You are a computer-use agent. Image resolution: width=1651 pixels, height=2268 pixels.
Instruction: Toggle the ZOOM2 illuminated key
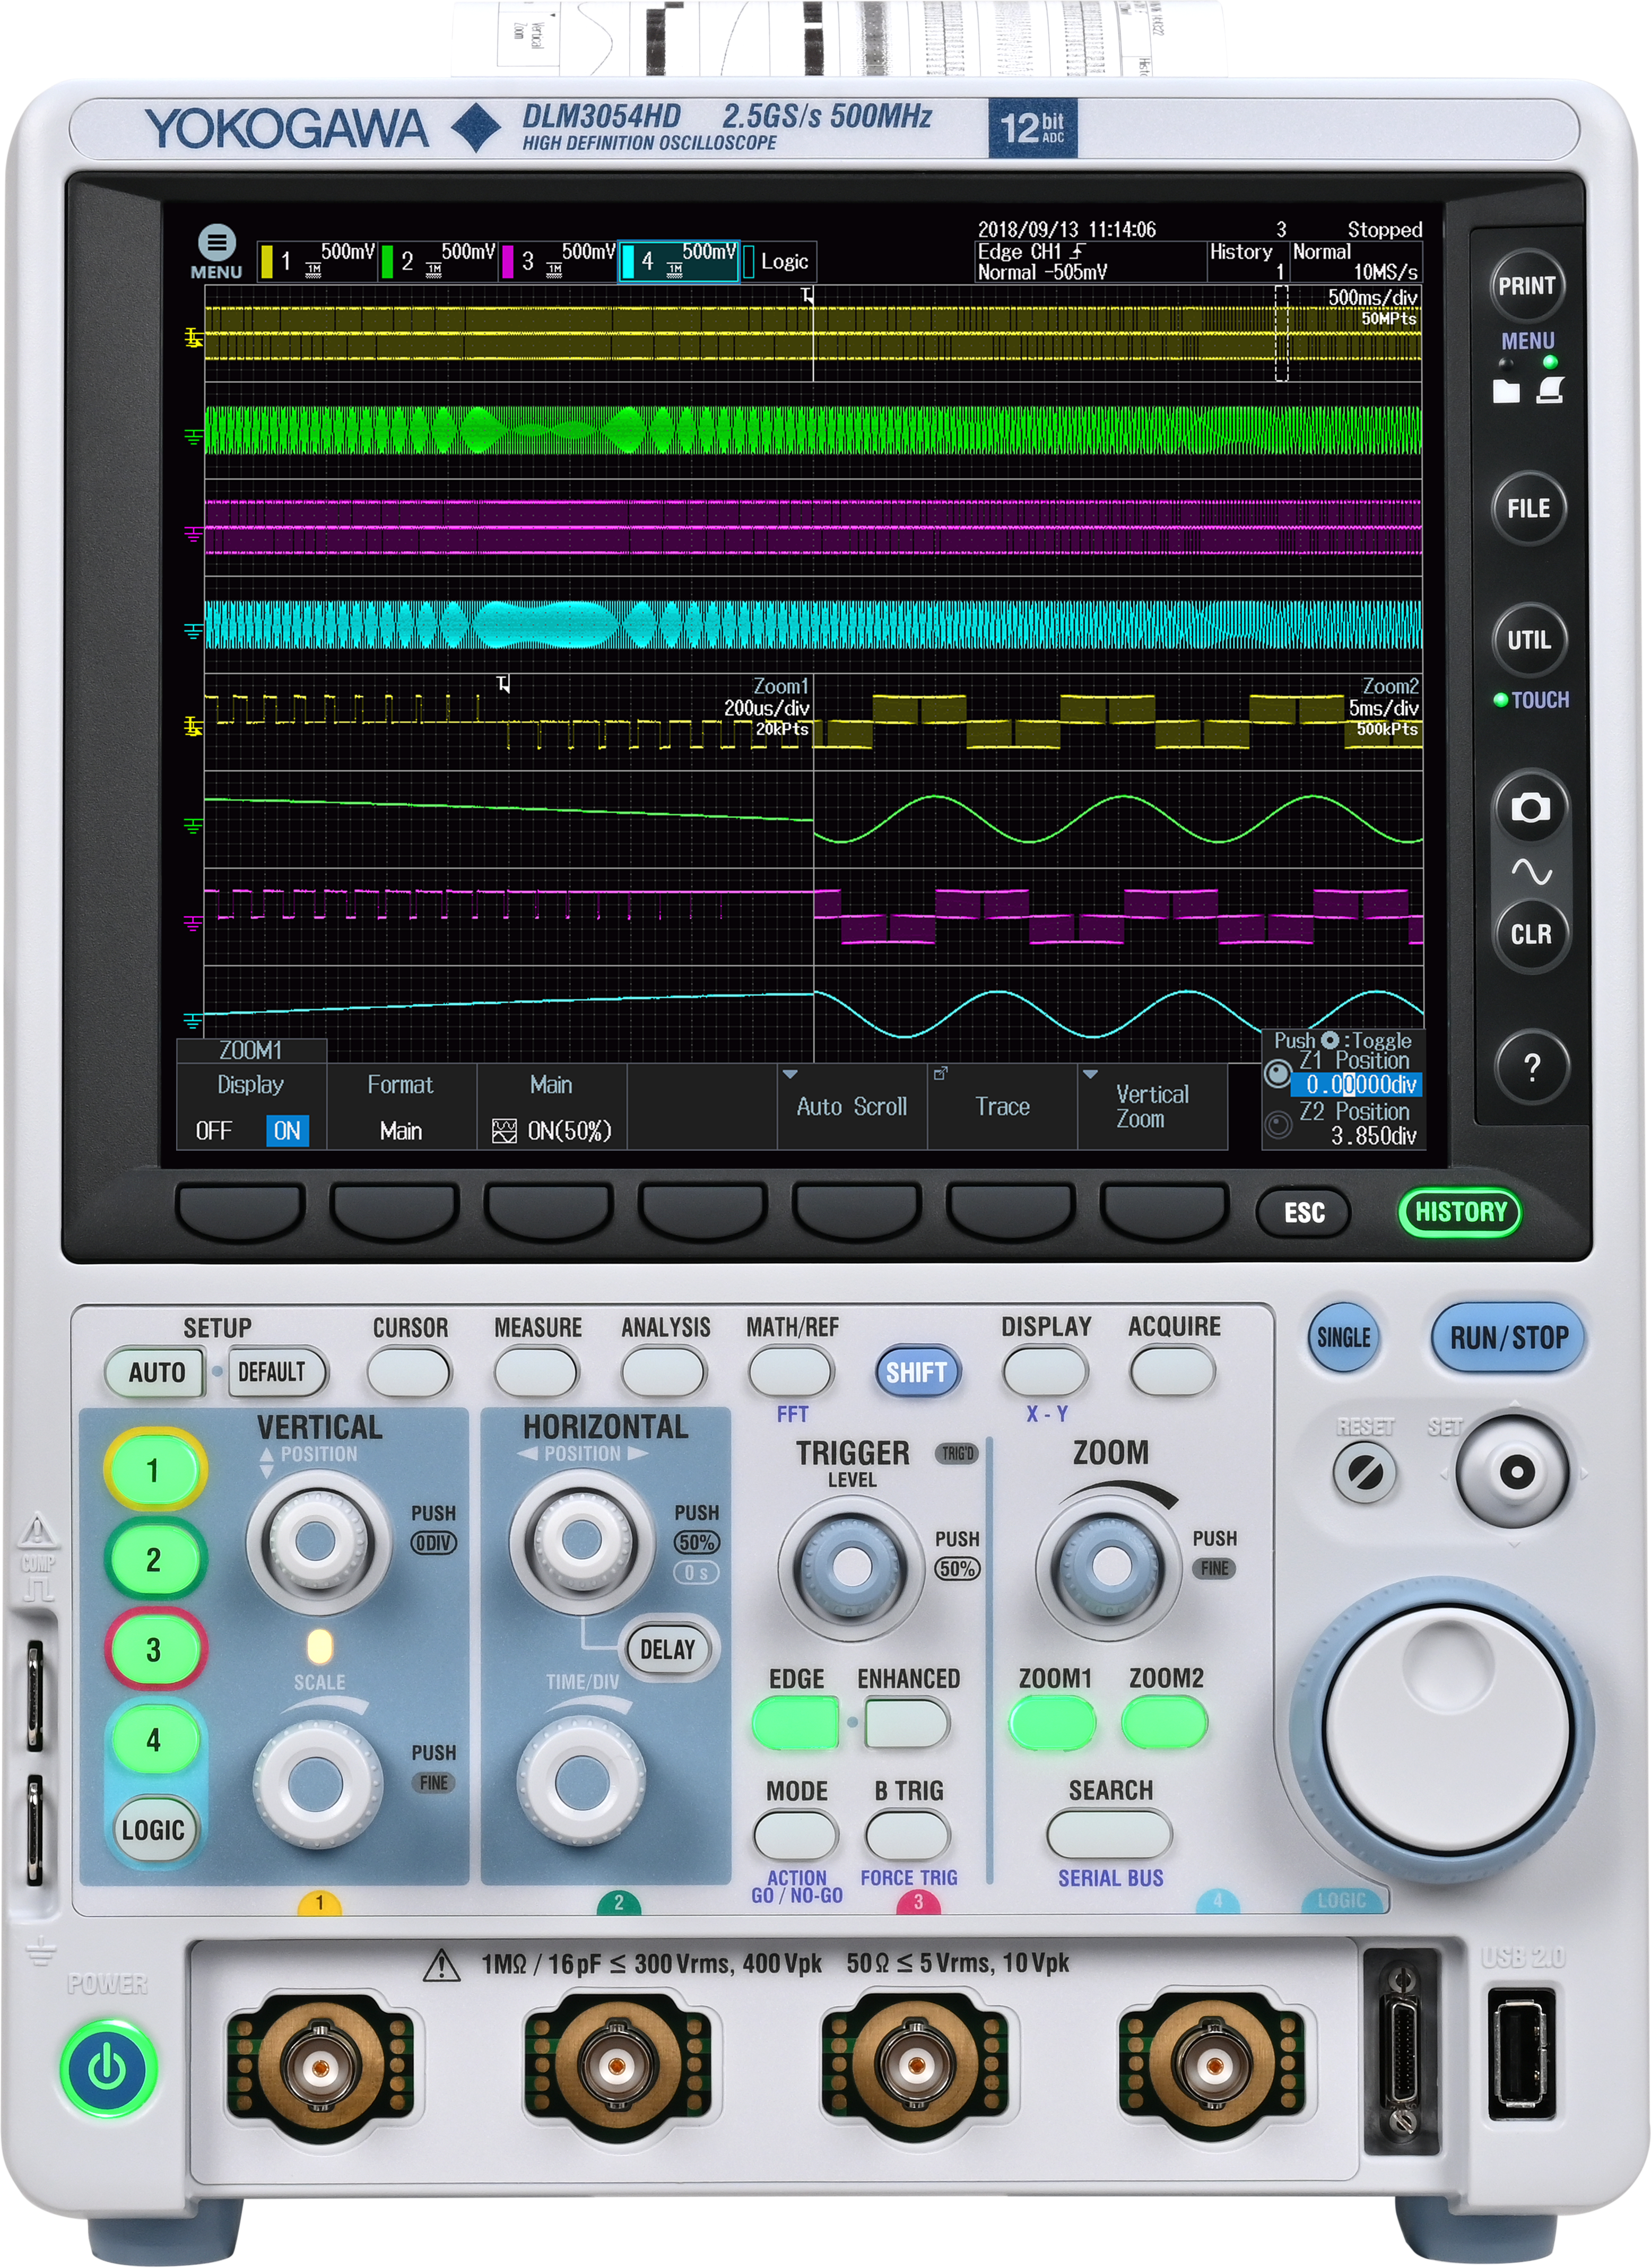(1164, 1723)
